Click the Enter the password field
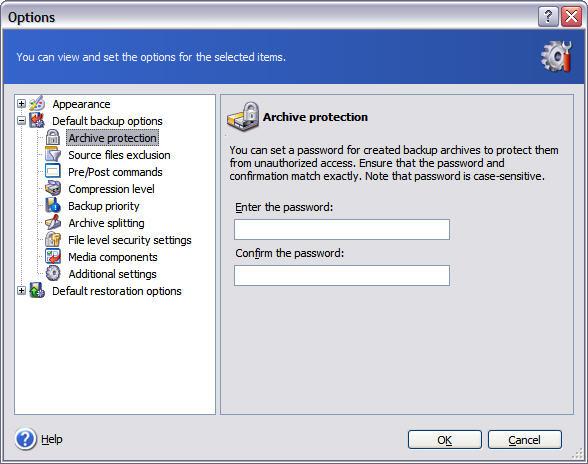 coord(342,230)
